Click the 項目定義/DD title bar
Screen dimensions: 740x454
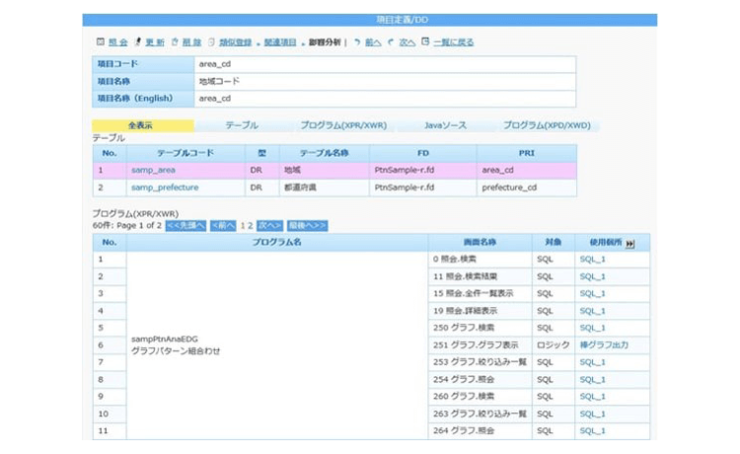(370, 20)
